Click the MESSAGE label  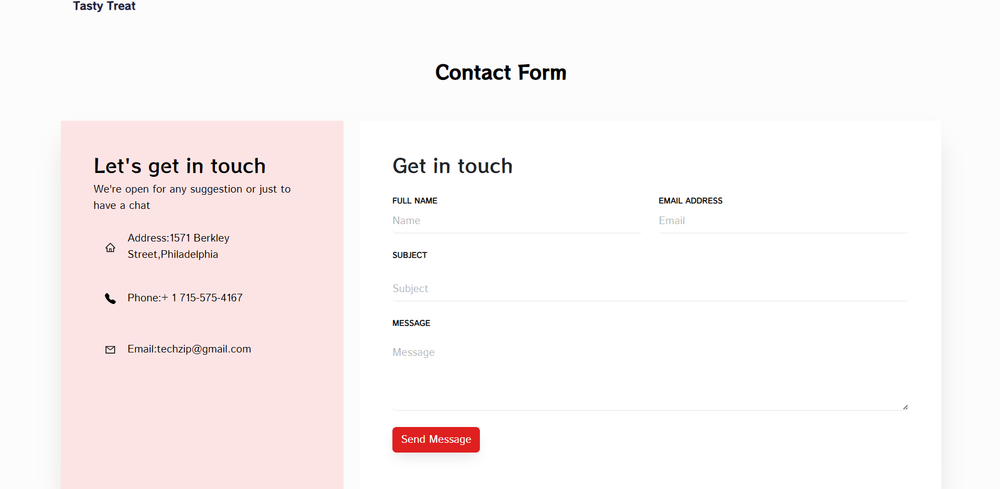point(411,323)
